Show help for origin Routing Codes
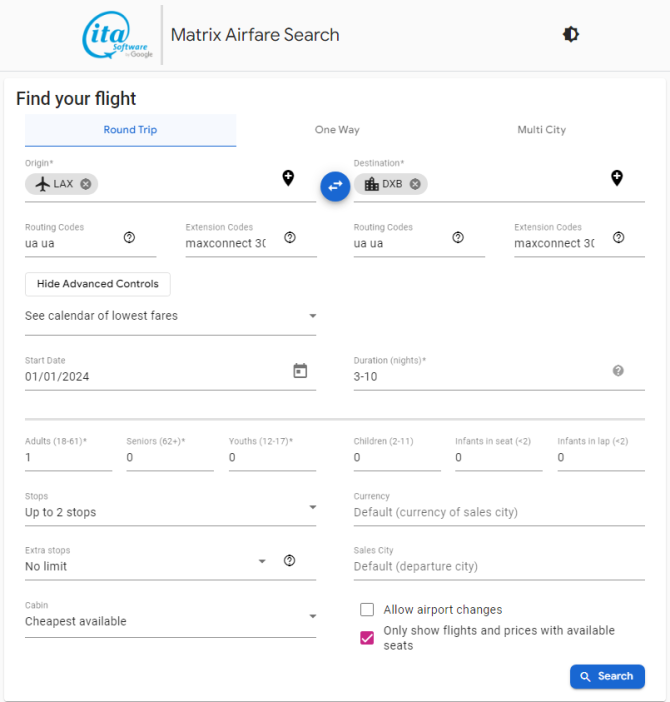Screen dimensions: 670x702 pyautogui.click(x=129, y=237)
